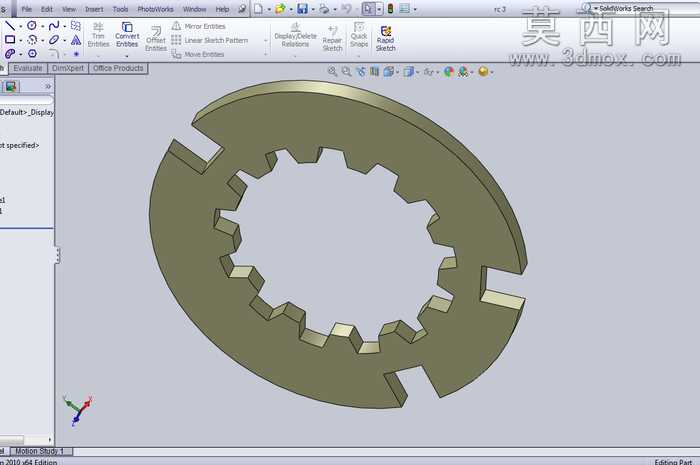Select the Straight Slot tool
The image size is (700, 465).
[x=10, y=54]
